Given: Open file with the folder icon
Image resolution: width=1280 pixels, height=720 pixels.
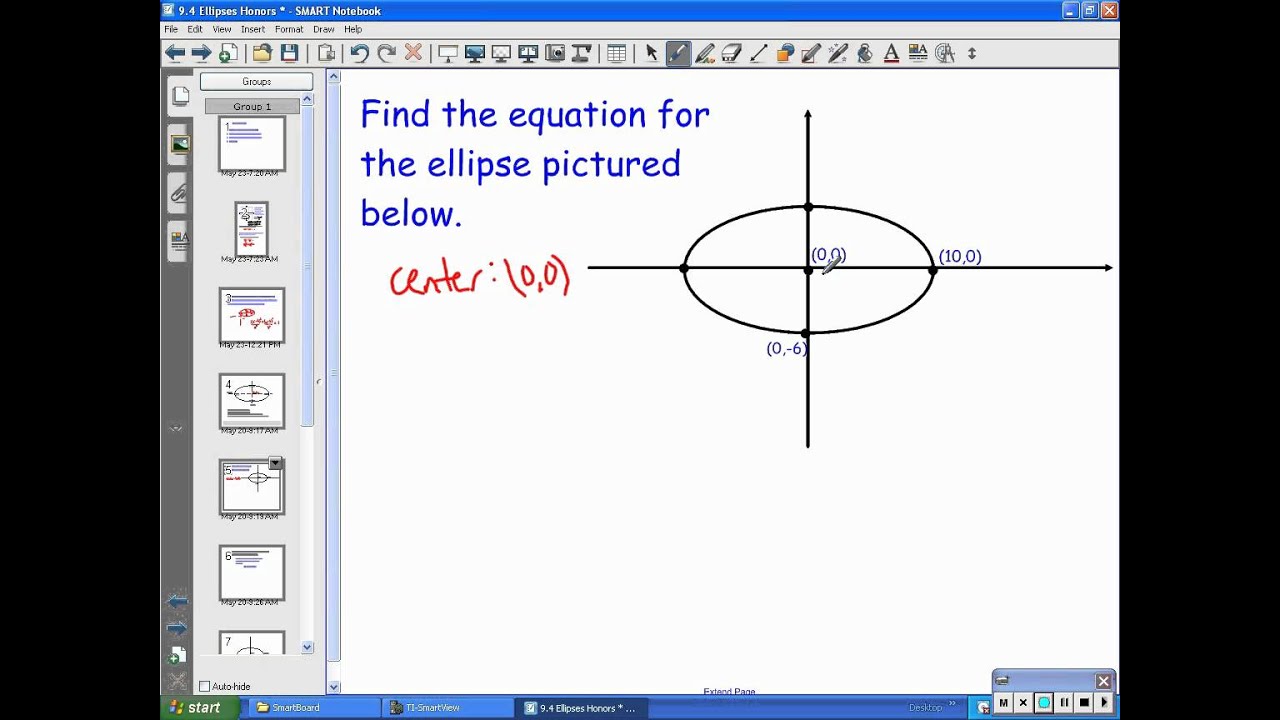Looking at the screenshot, I should (262, 53).
